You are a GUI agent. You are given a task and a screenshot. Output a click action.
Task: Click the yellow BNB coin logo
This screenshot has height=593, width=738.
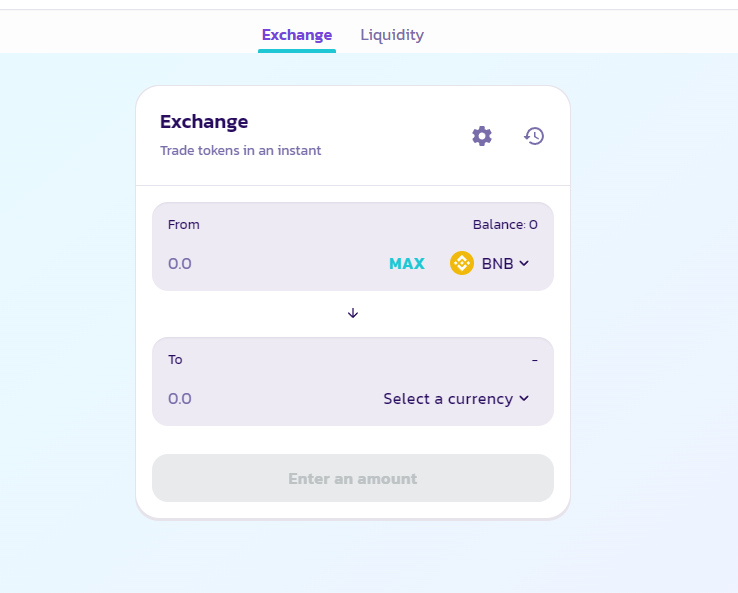pyautogui.click(x=462, y=263)
